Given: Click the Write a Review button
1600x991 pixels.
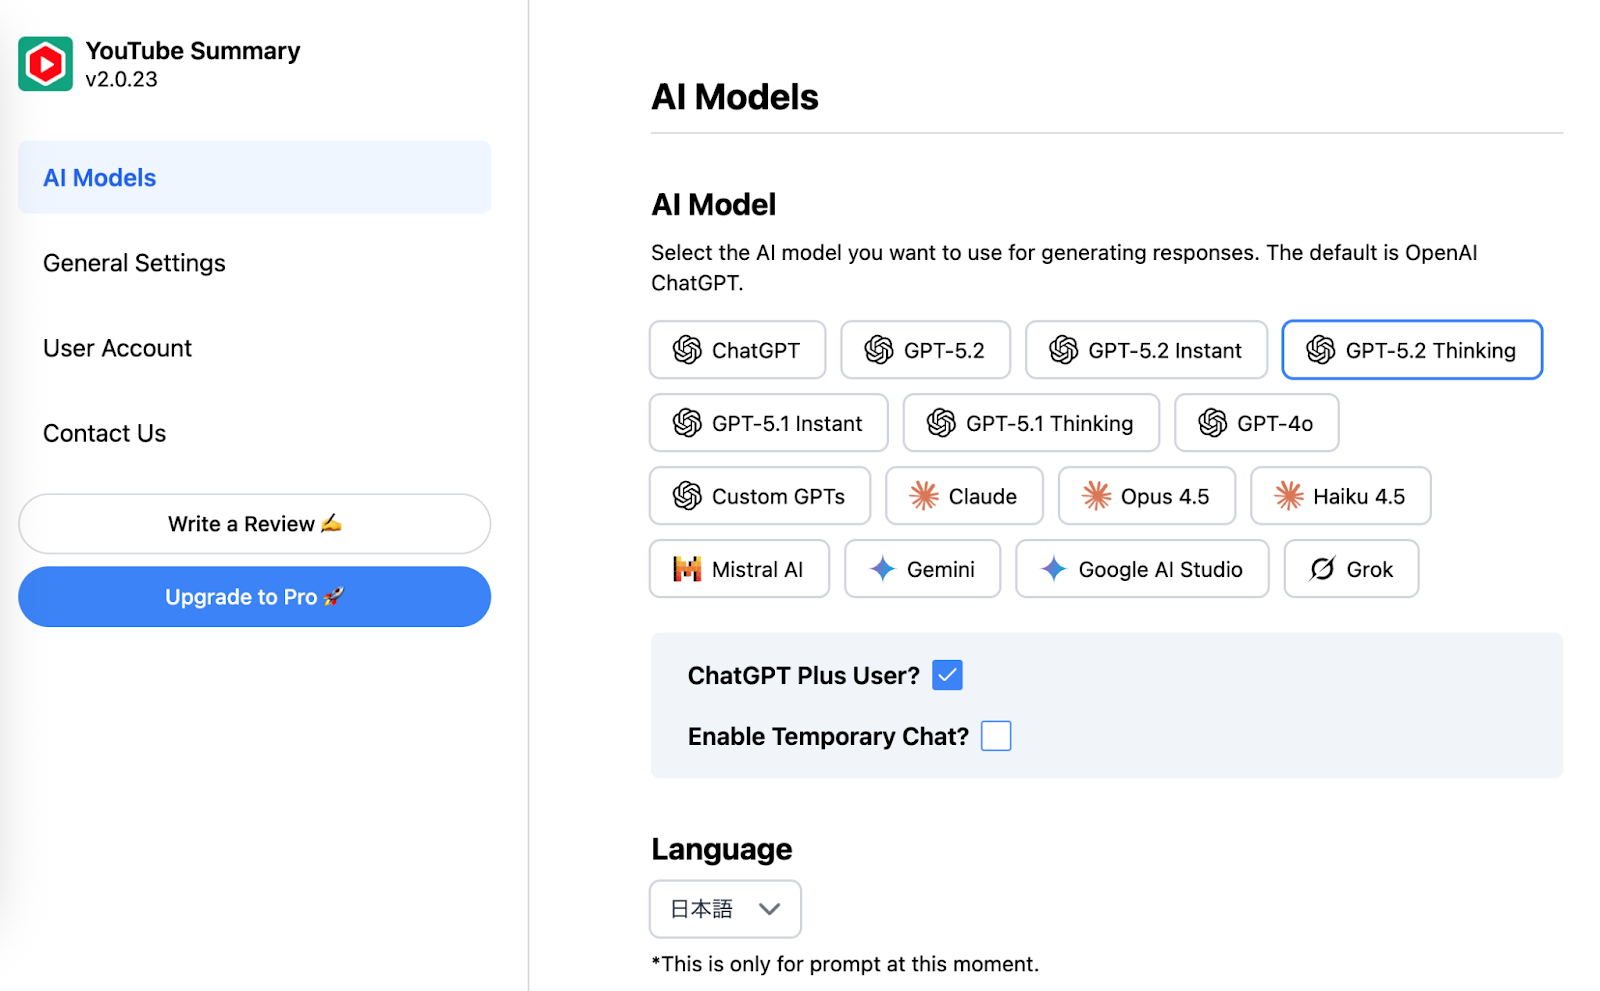Looking at the screenshot, I should pyautogui.click(x=254, y=524).
